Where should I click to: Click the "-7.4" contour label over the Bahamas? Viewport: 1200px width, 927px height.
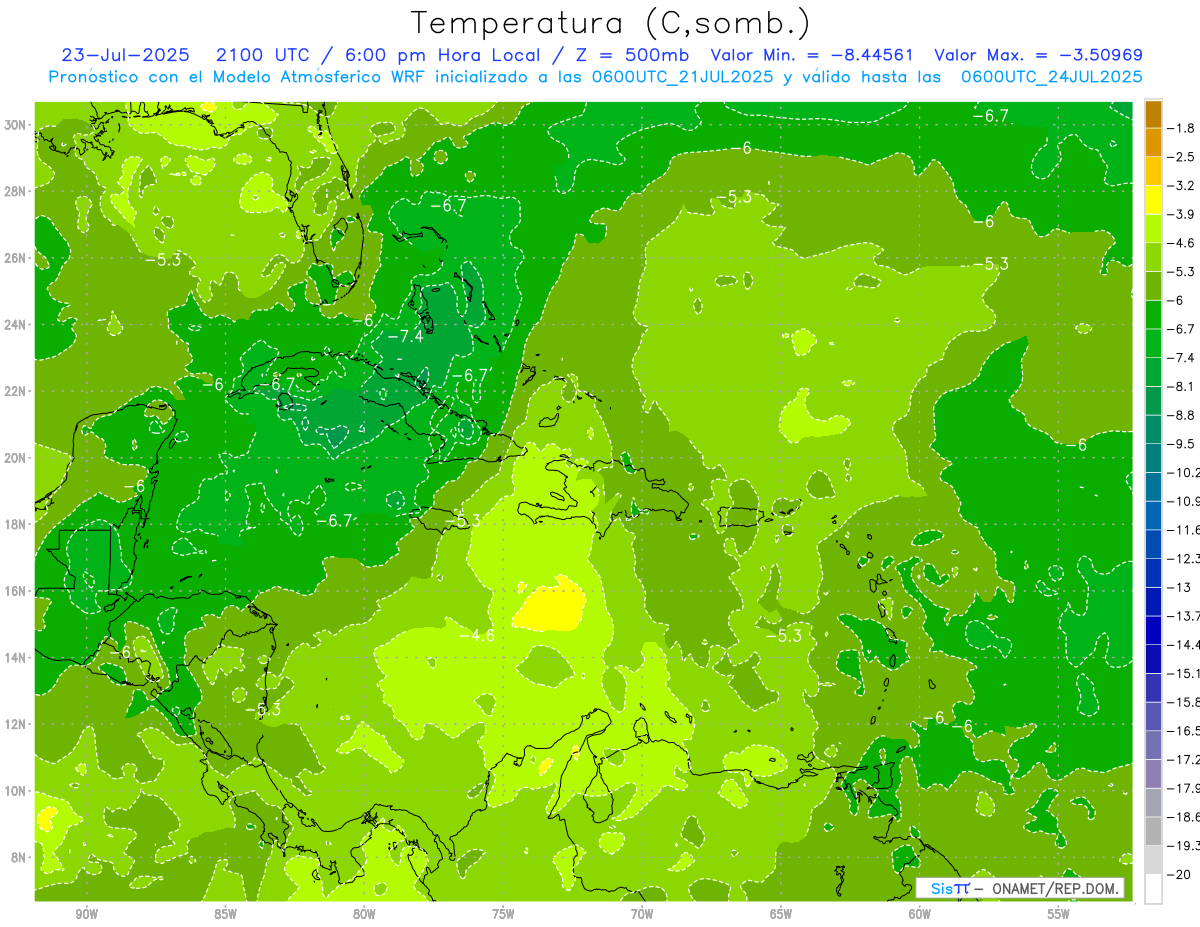click(x=405, y=337)
